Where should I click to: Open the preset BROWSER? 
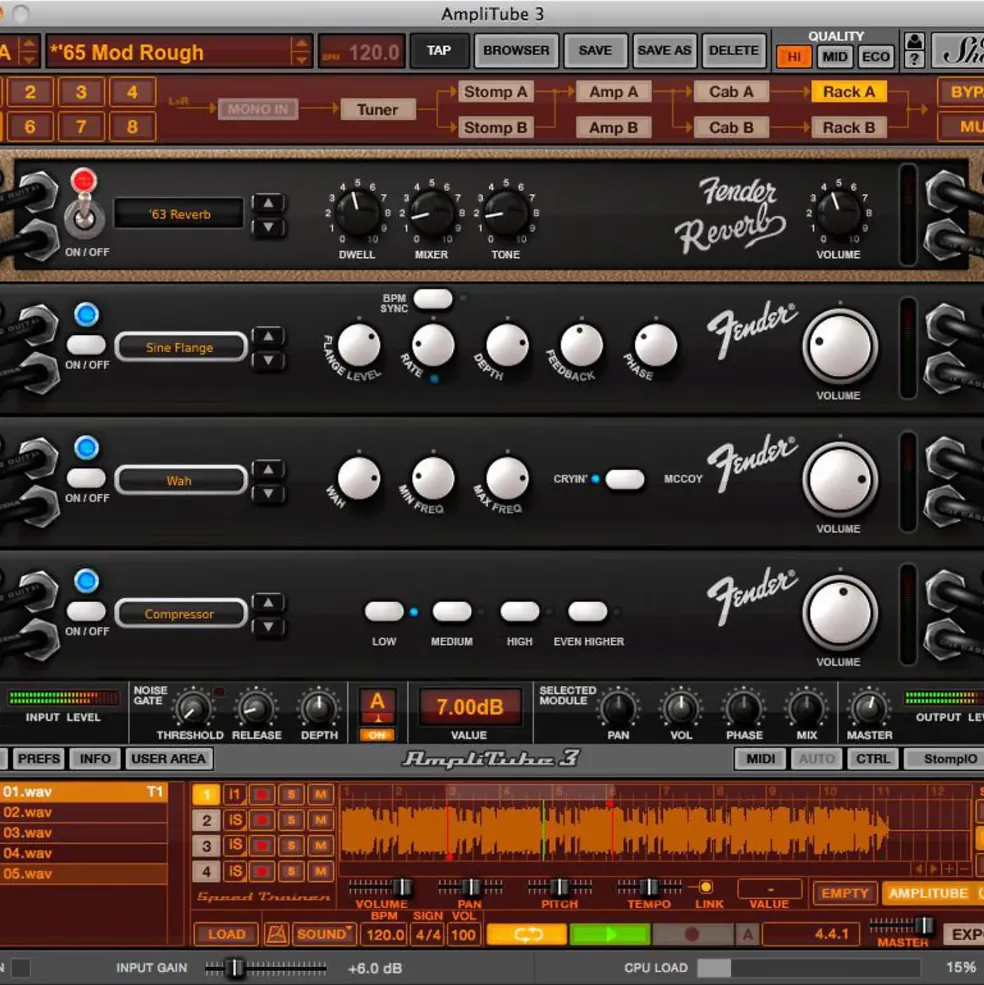(x=516, y=50)
